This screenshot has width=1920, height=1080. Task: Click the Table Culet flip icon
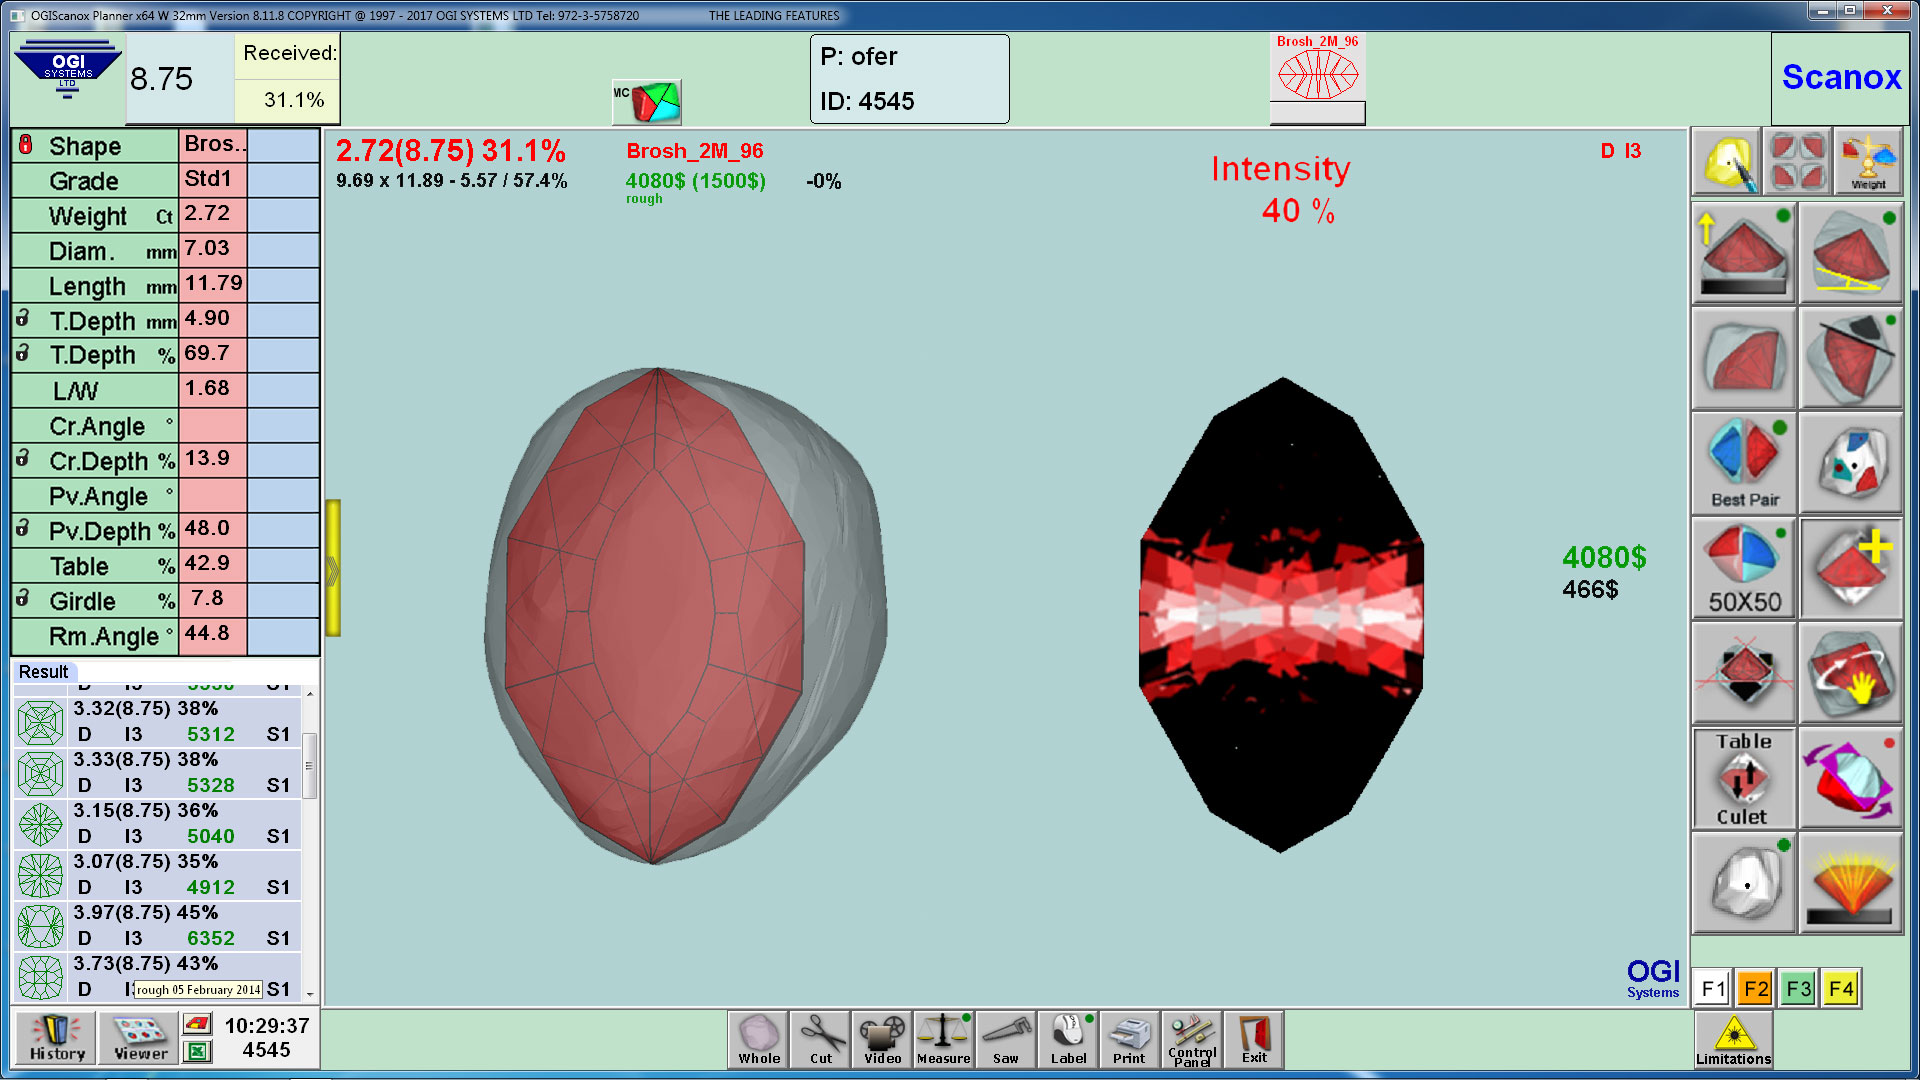coord(1744,778)
